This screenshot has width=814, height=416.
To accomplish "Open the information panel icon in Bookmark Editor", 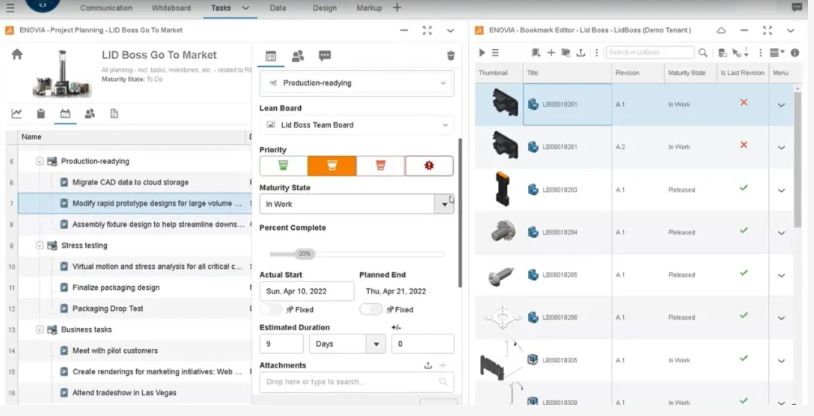I will 795,52.
